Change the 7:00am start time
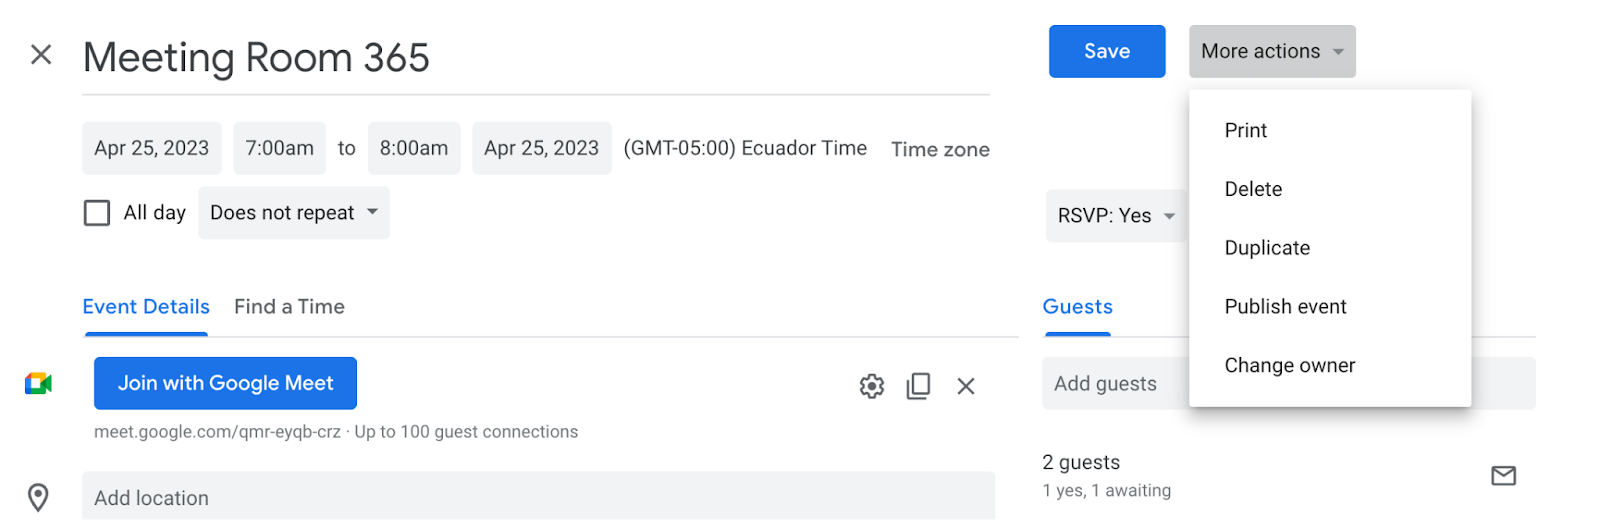The height and width of the screenshot is (520, 1600). [279, 149]
